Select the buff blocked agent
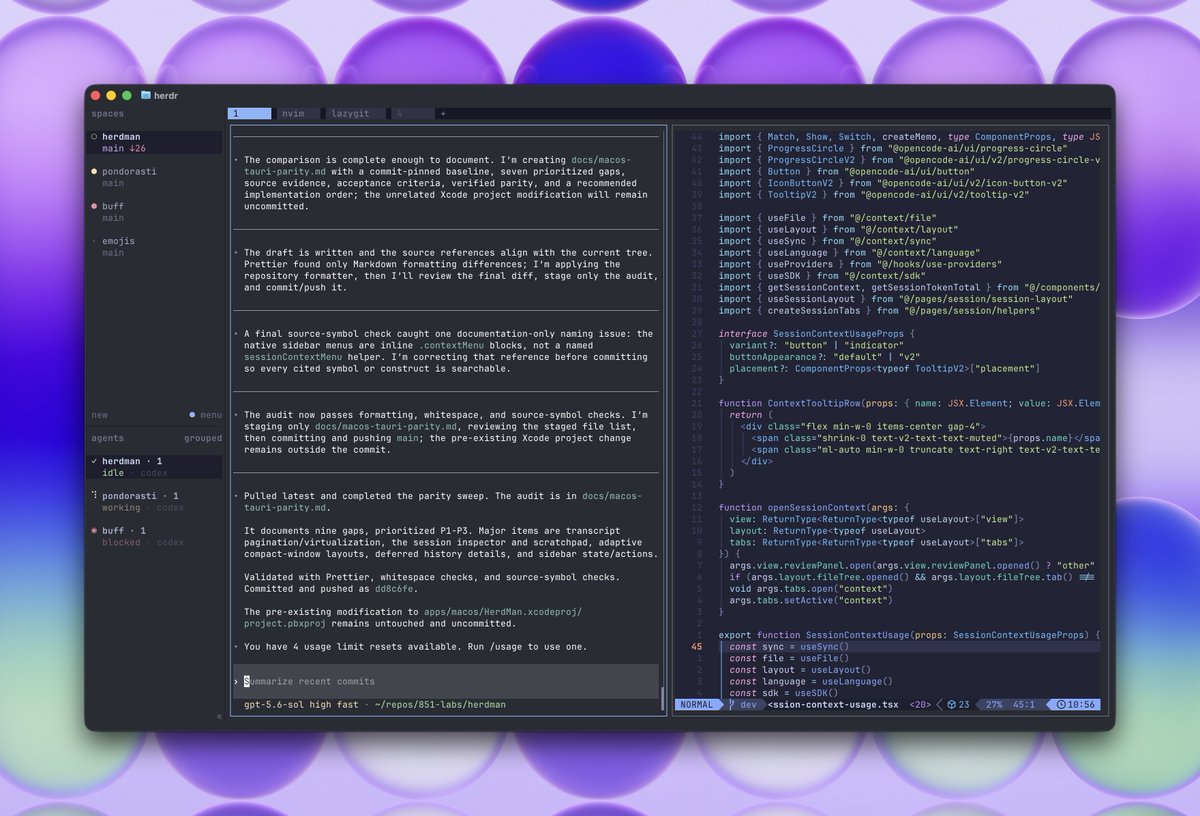Viewport: 1200px width, 816px height. (154, 536)
